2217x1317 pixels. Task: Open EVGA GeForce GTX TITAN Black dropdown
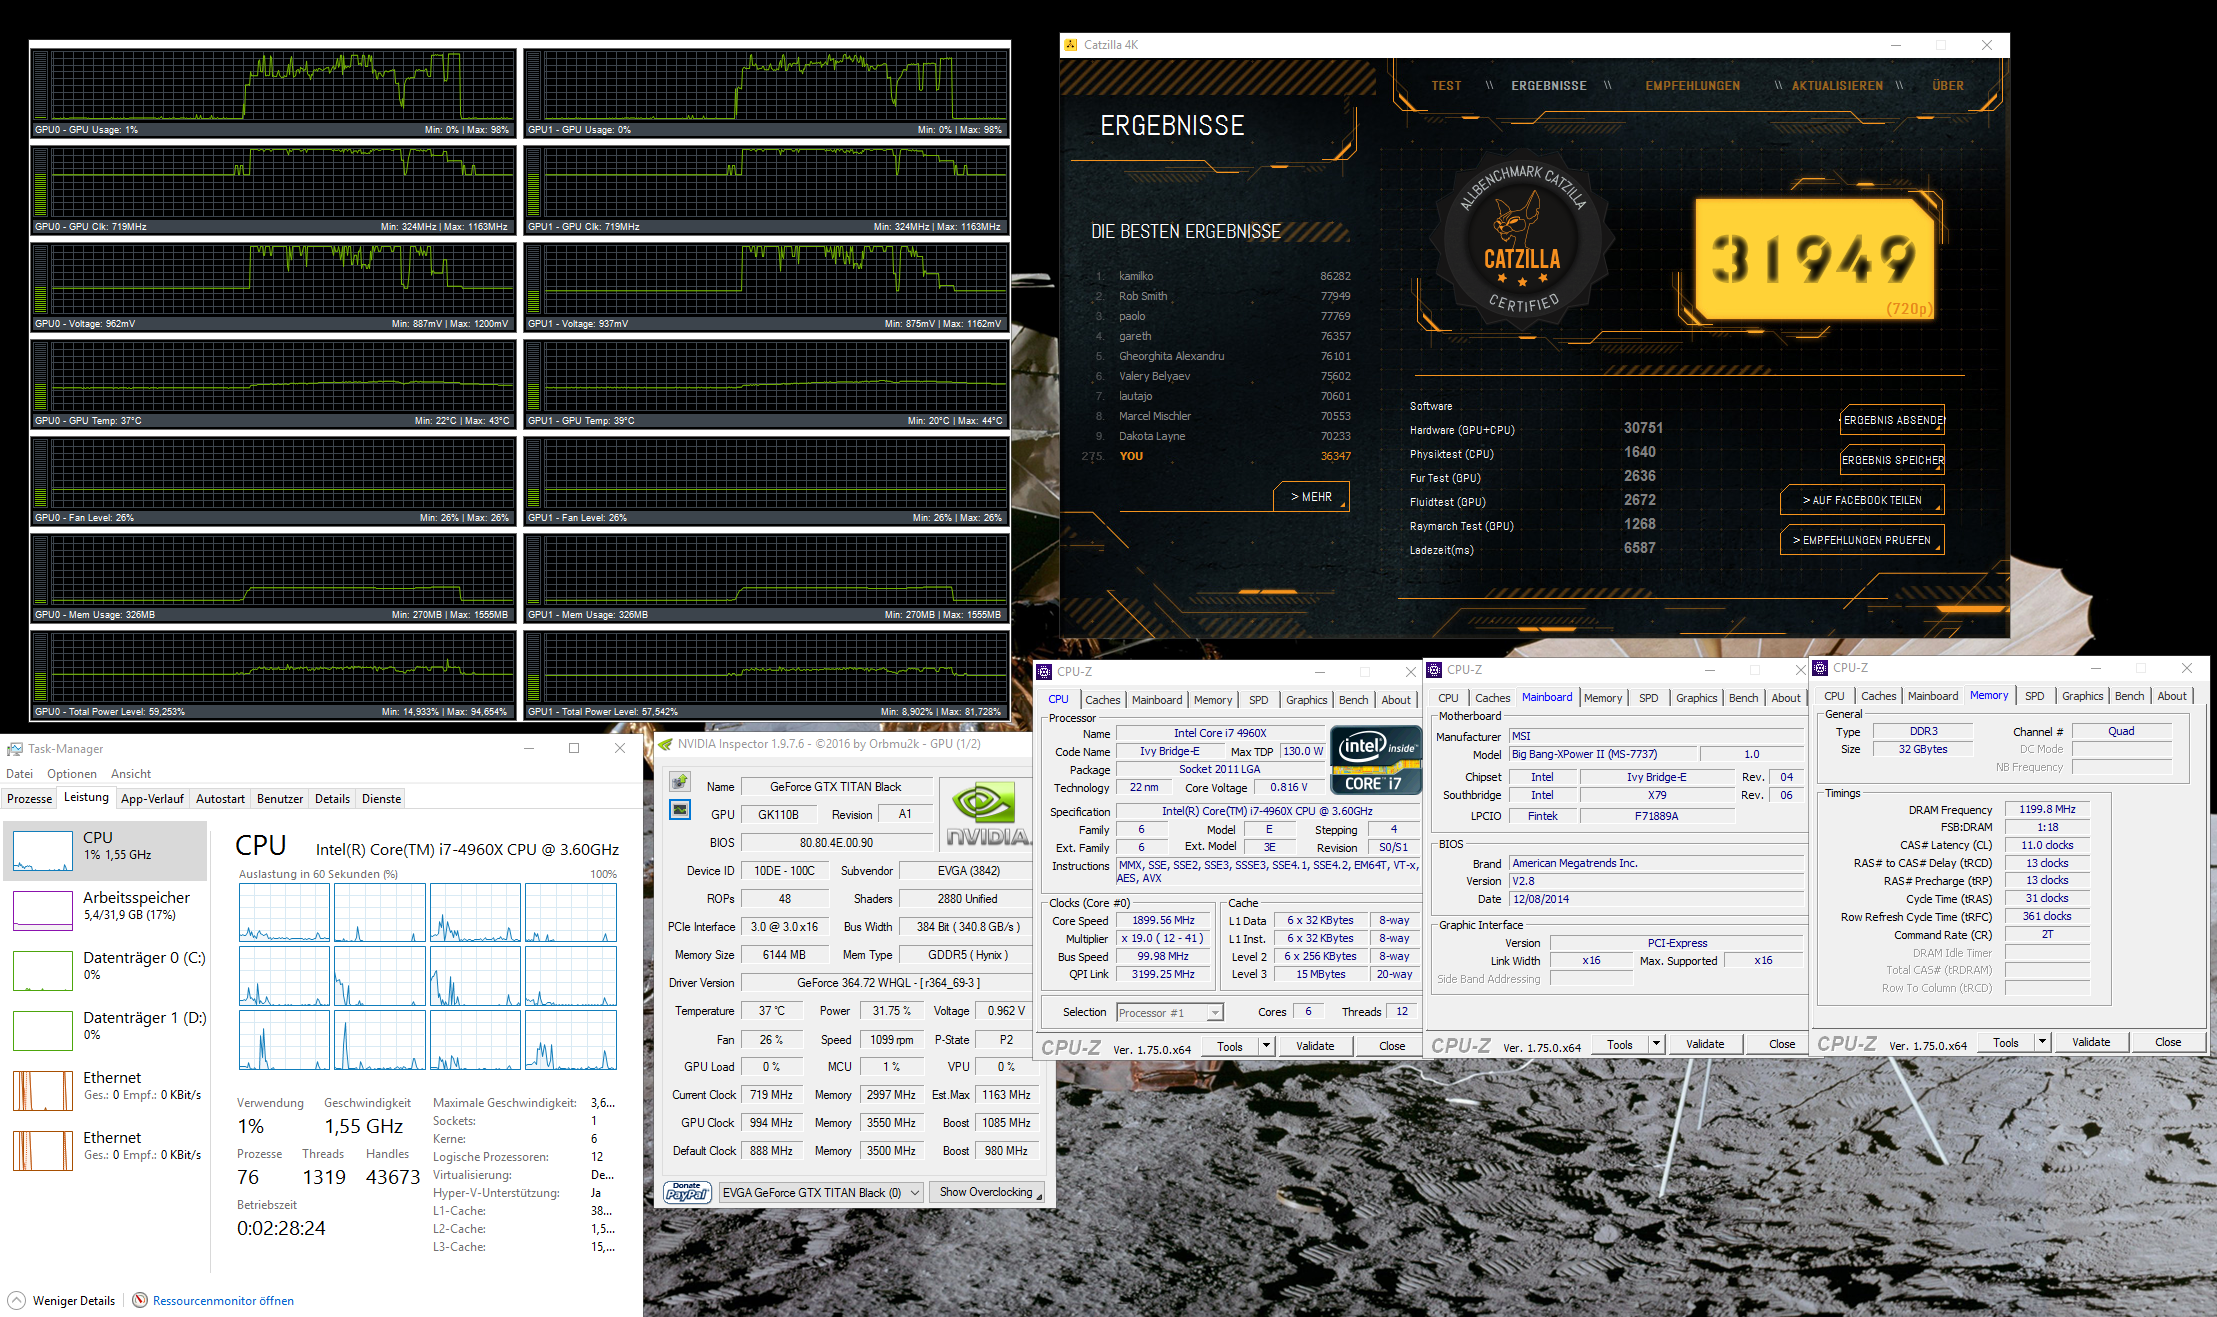tap(821, 1192)
